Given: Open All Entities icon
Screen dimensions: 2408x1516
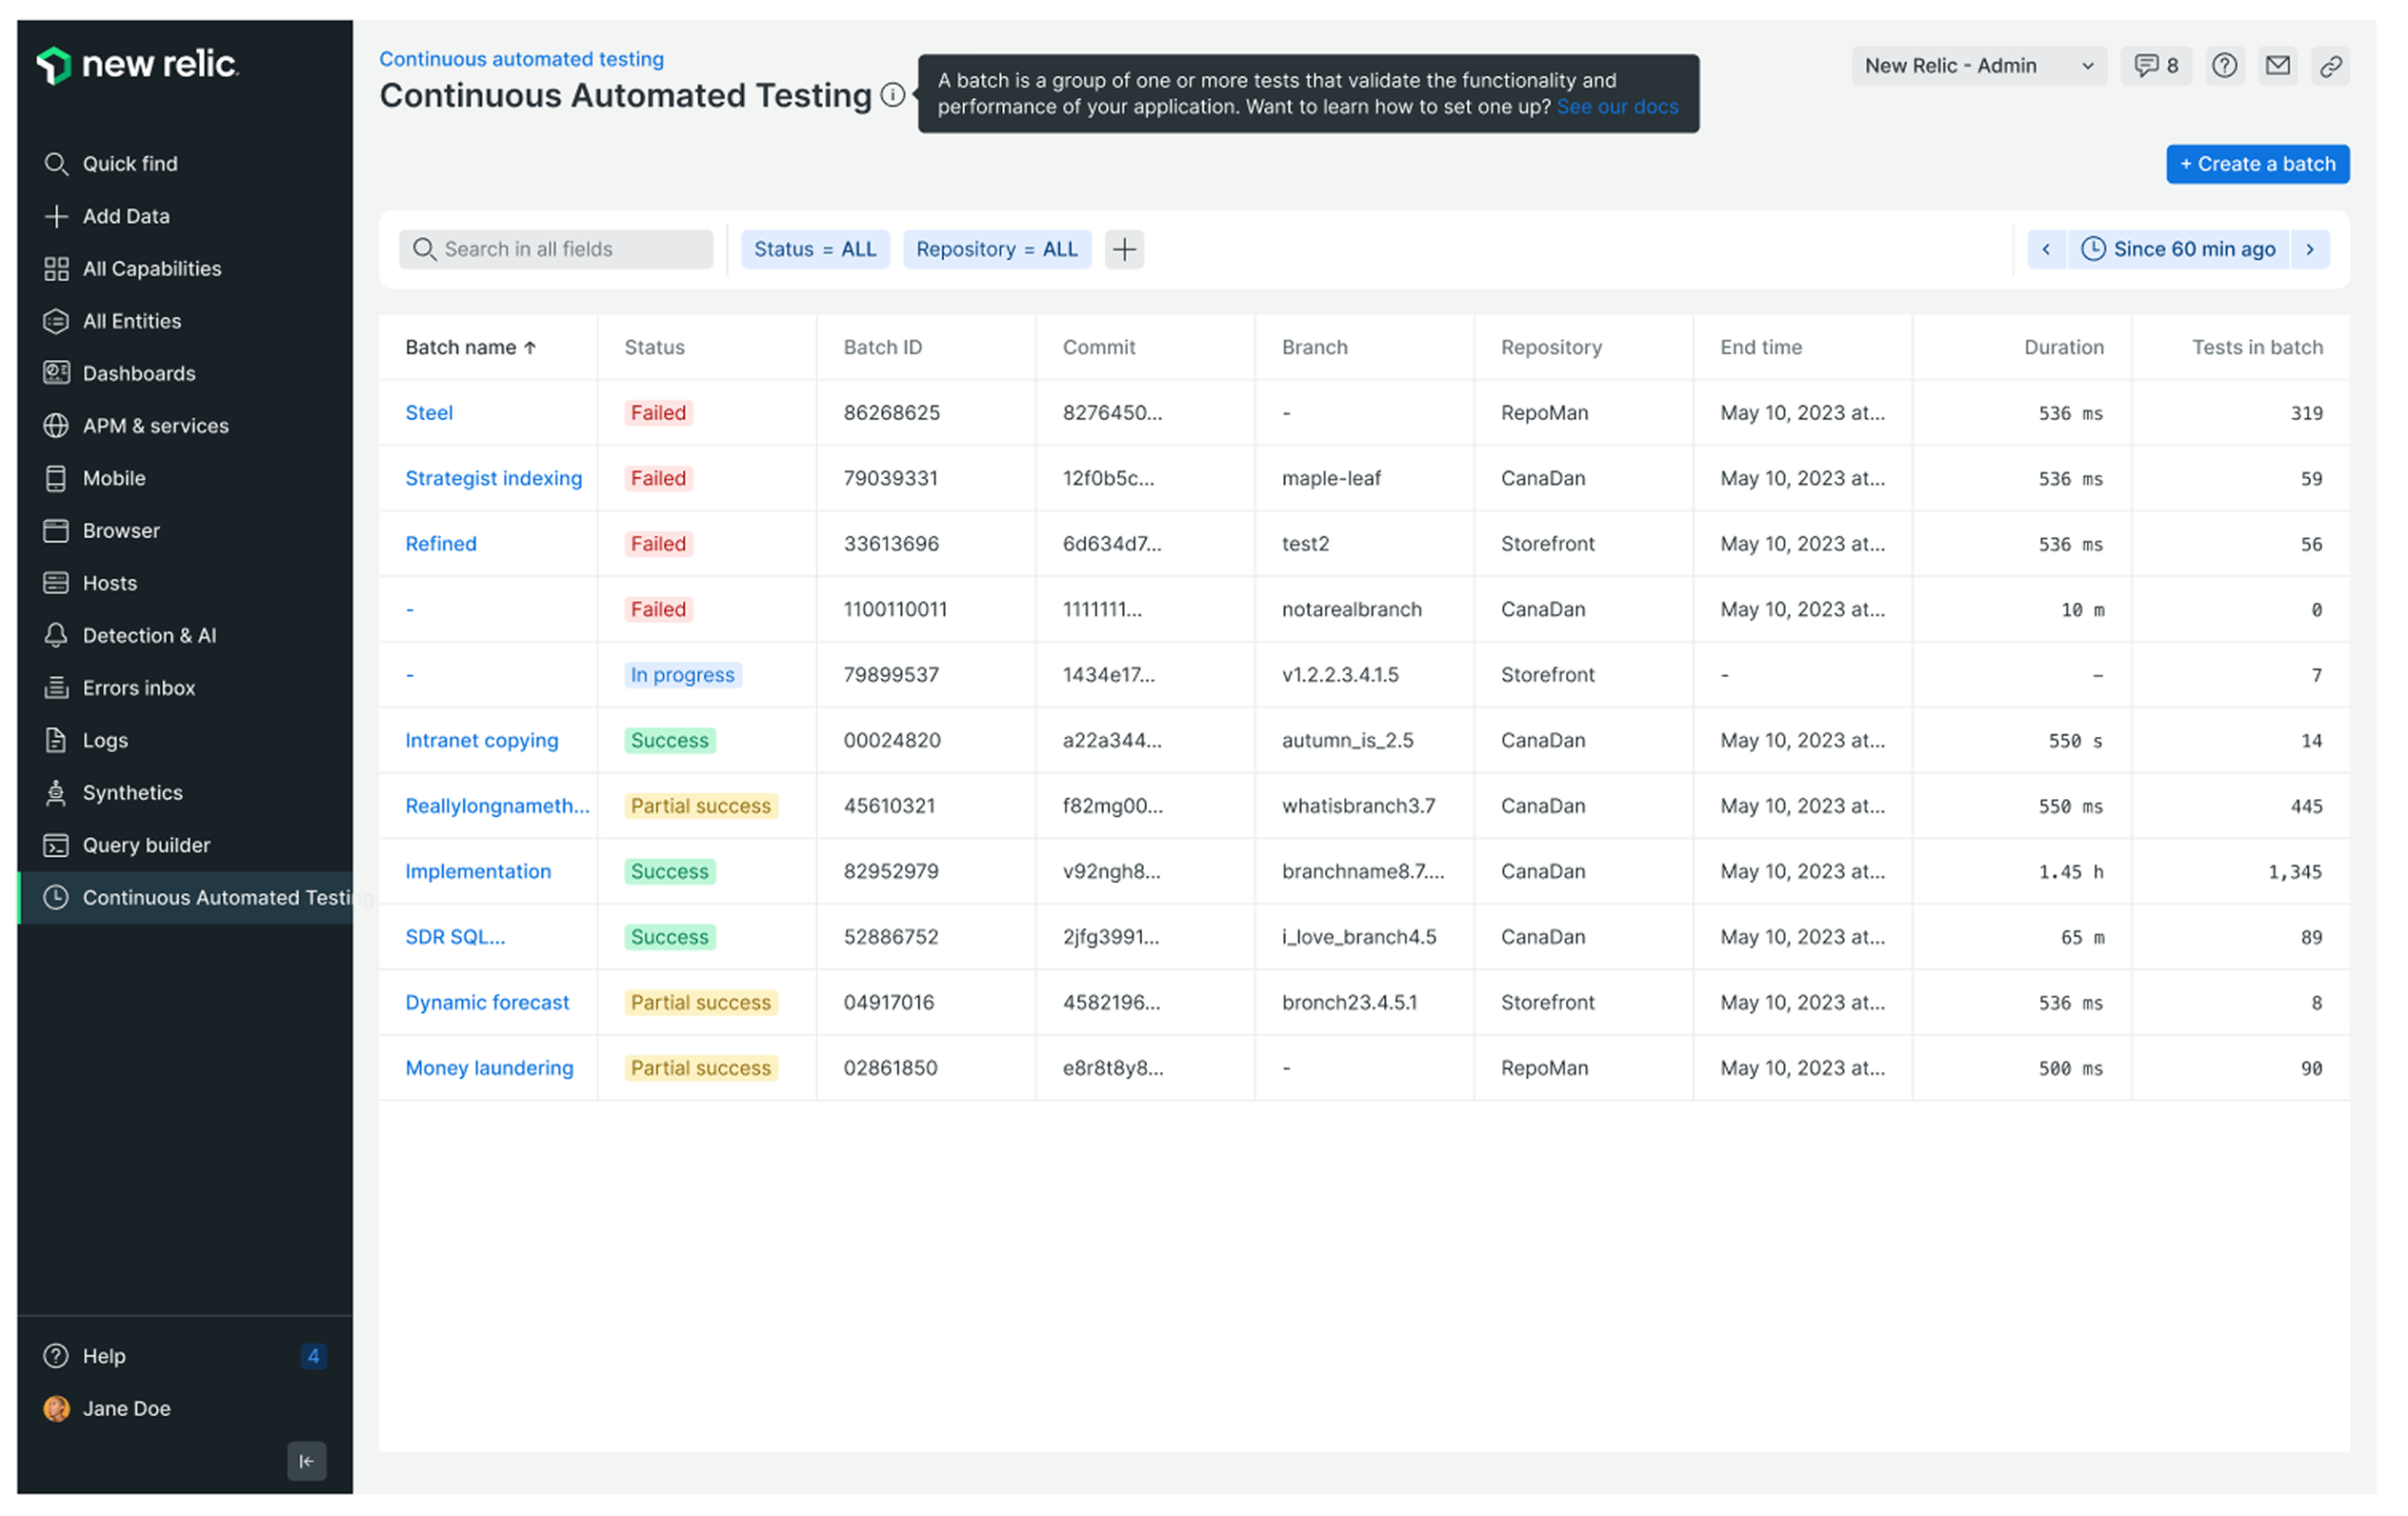Looking at the screenshot, I should click(56, 321).
